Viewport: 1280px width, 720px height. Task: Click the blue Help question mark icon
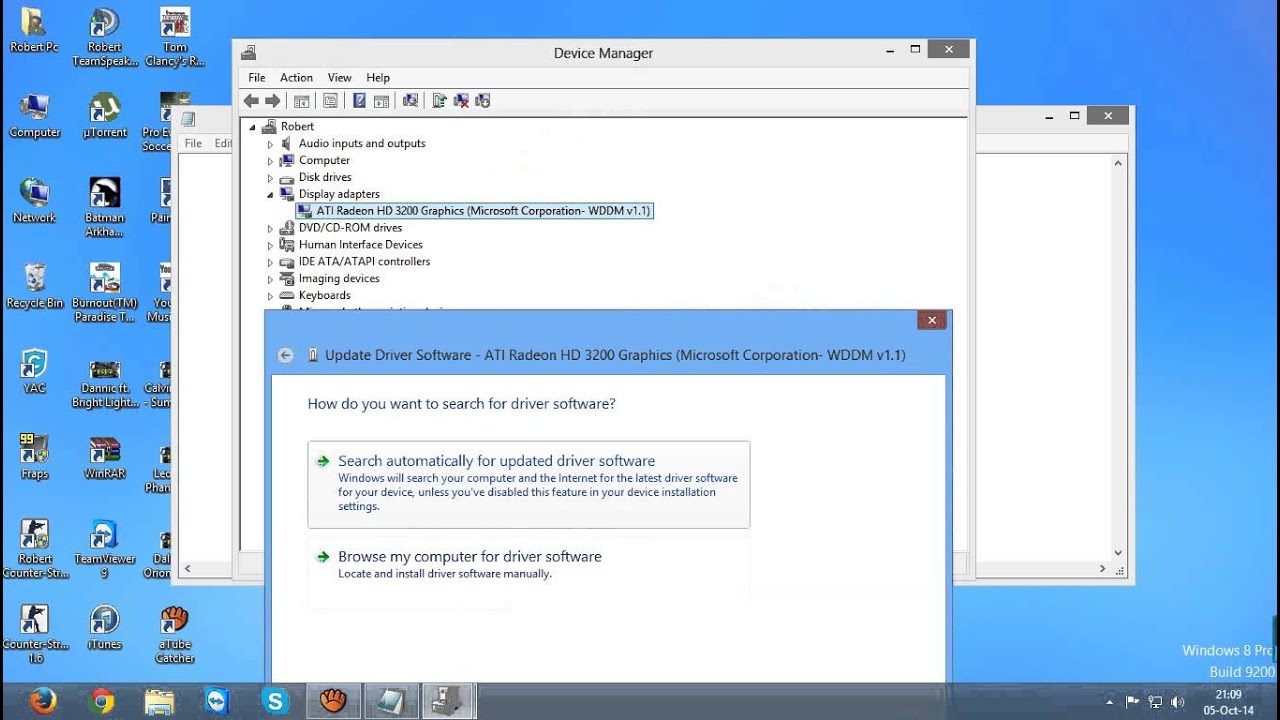pyautogui.click(x=359, y=101)
